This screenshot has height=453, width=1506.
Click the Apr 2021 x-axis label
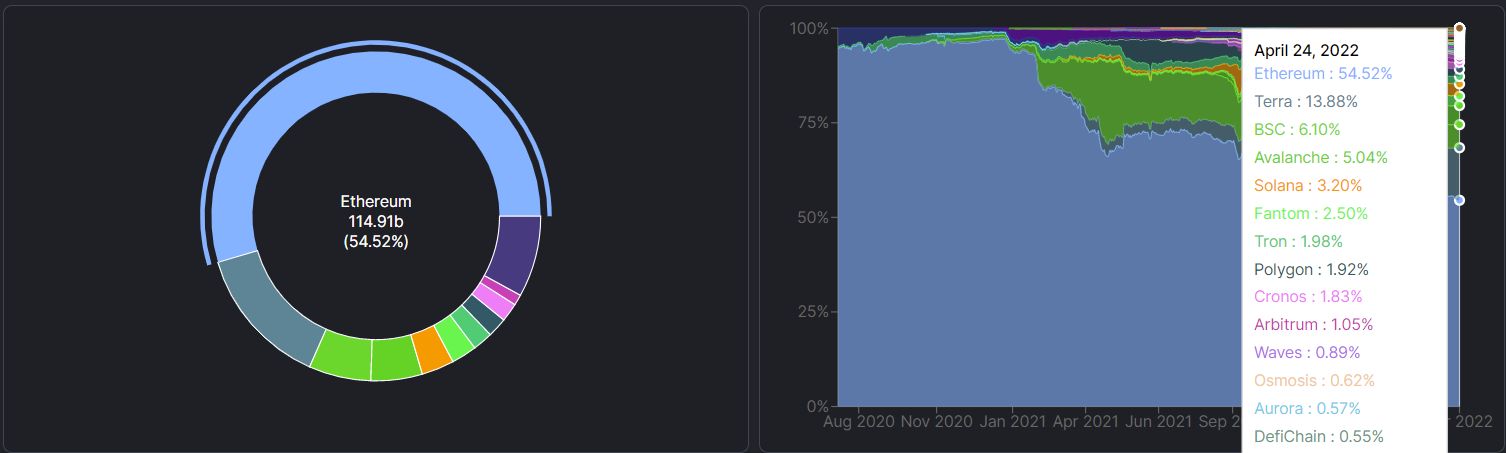(x=1086, y=422)
